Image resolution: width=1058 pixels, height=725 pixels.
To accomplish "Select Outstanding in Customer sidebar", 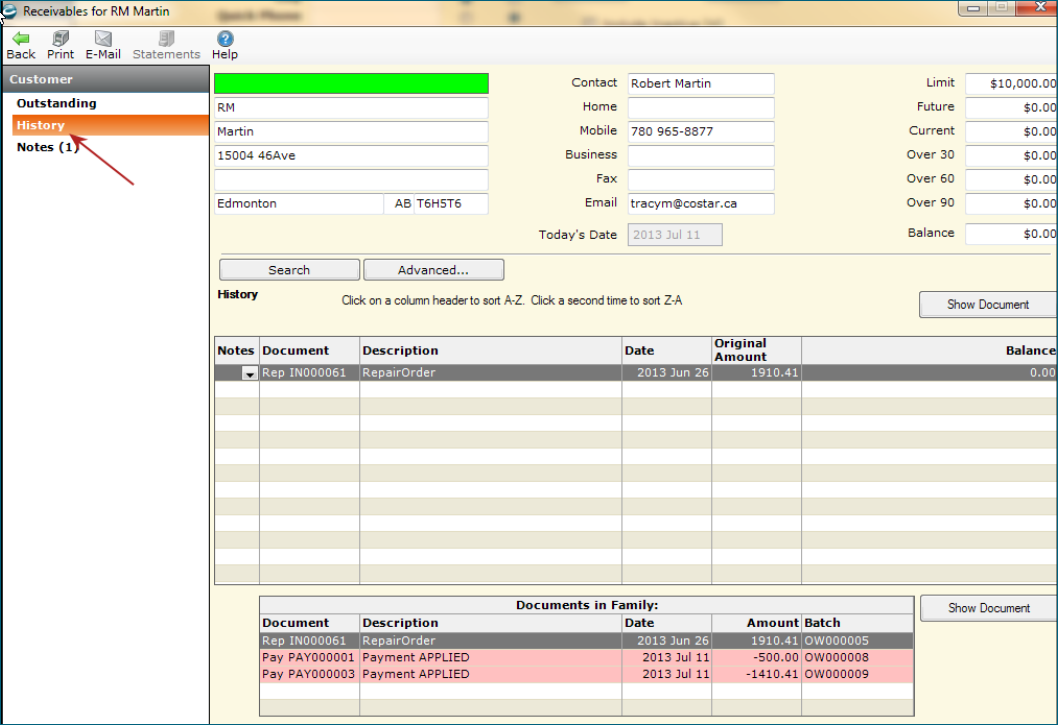I will click(x=57, y=103).
